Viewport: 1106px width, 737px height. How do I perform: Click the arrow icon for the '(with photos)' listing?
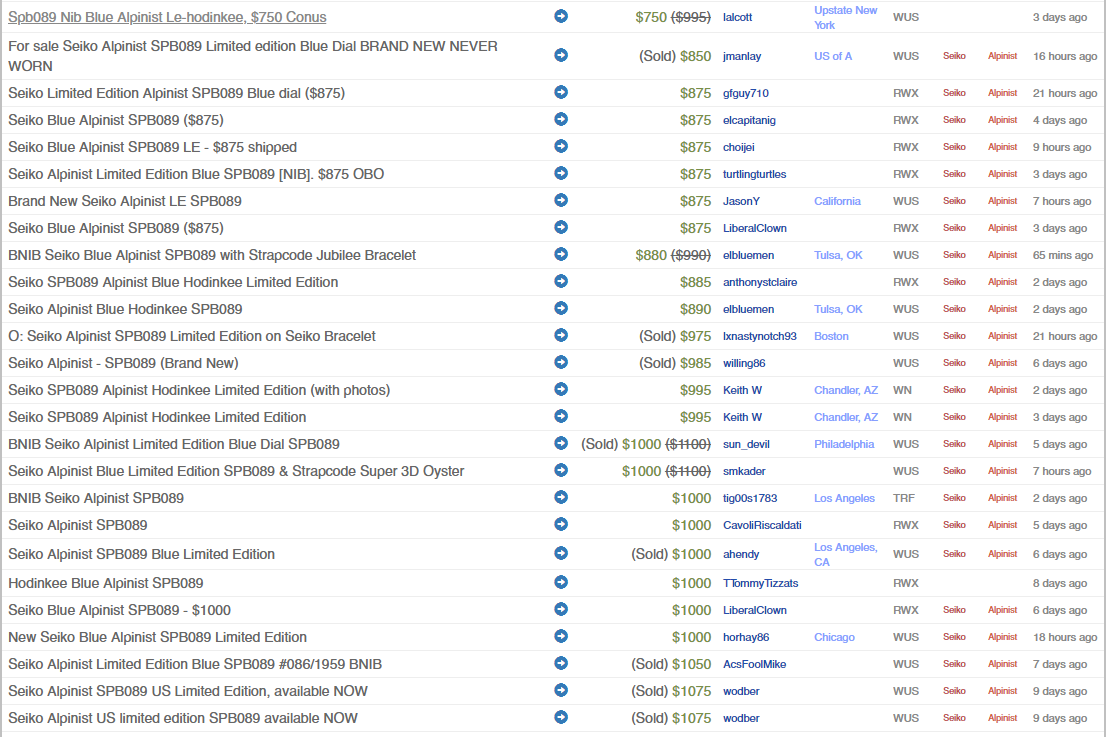[561, 389]
